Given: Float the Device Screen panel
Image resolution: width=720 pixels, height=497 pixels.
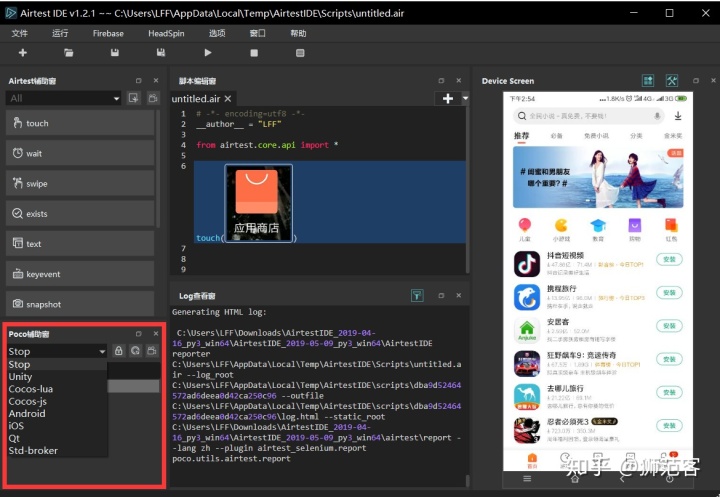Looking at the screenshot, I should (x=696, y=81).
